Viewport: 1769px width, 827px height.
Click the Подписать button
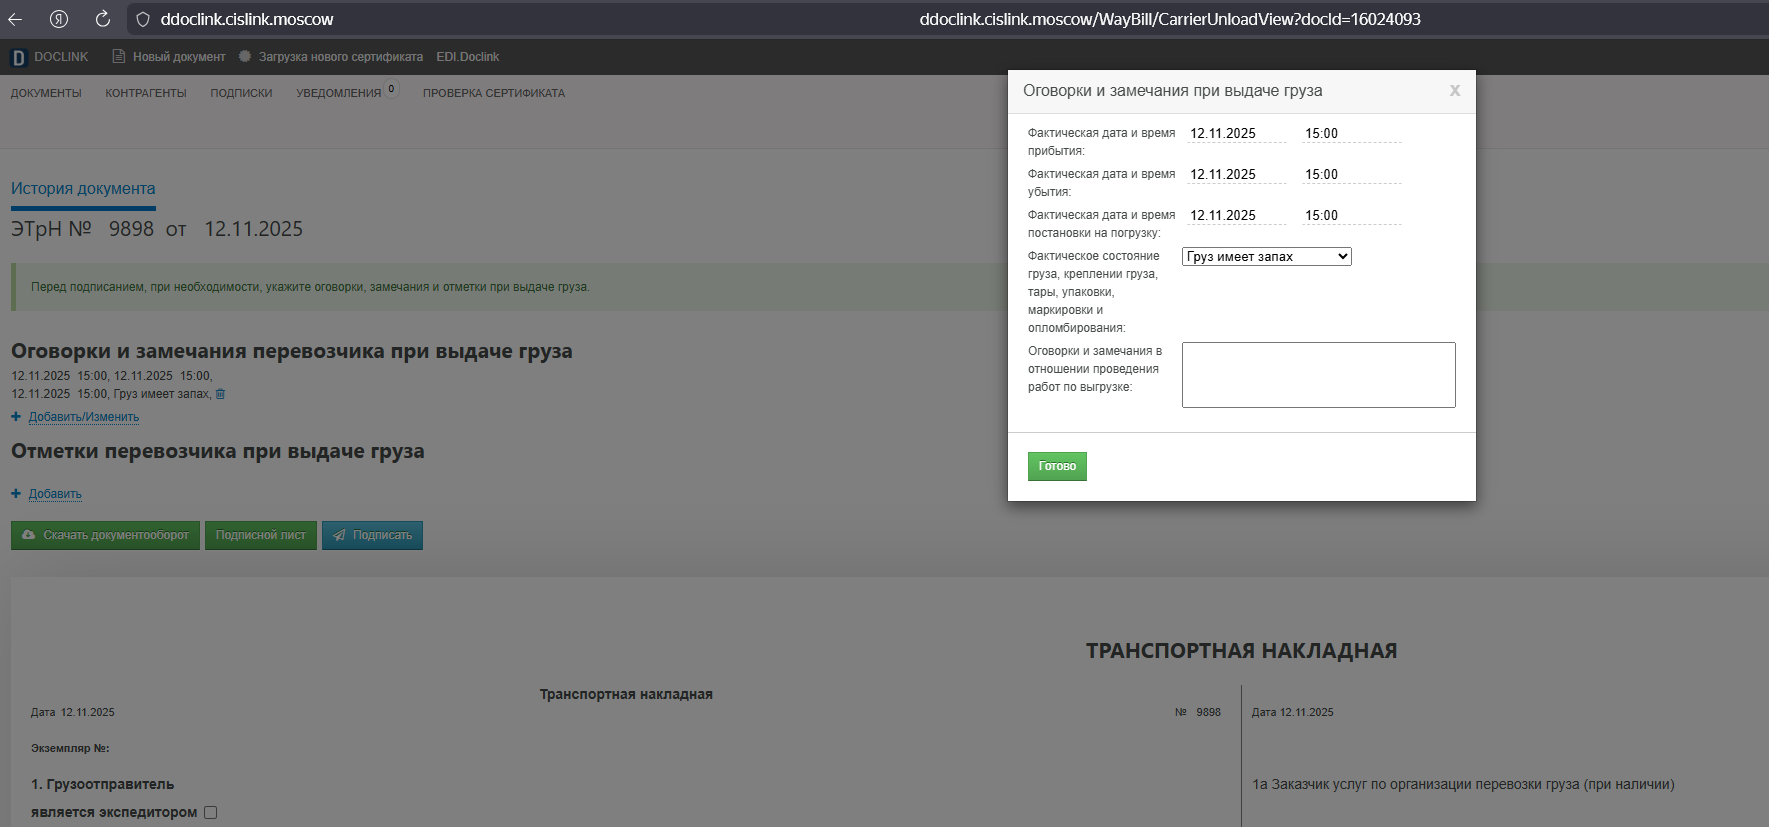[372, 535]
